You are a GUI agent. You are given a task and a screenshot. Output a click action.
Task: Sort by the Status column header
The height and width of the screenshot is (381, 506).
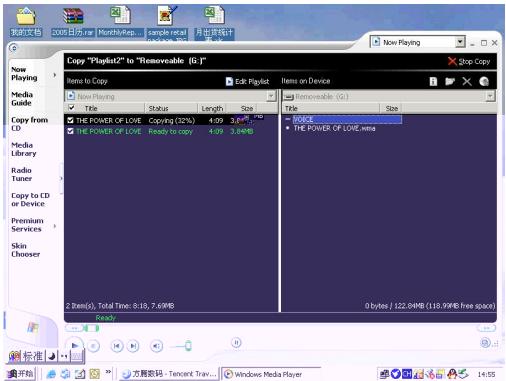tap(171, 108)
